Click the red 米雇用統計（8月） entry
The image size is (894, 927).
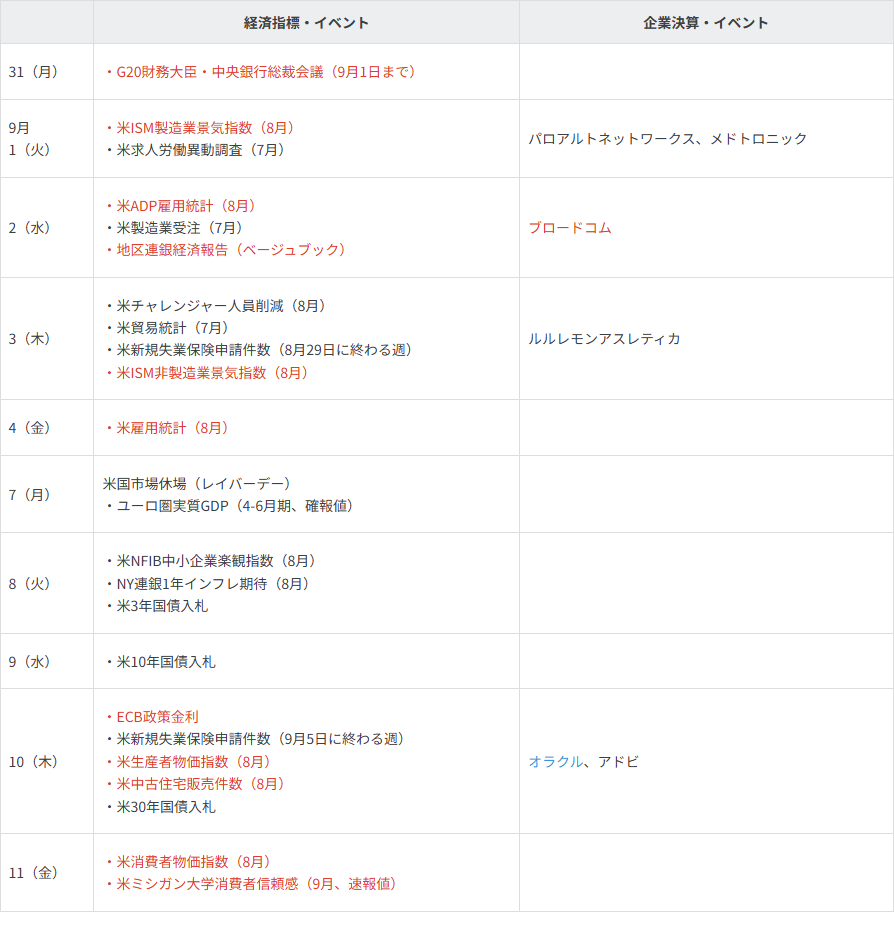[167, 427]
